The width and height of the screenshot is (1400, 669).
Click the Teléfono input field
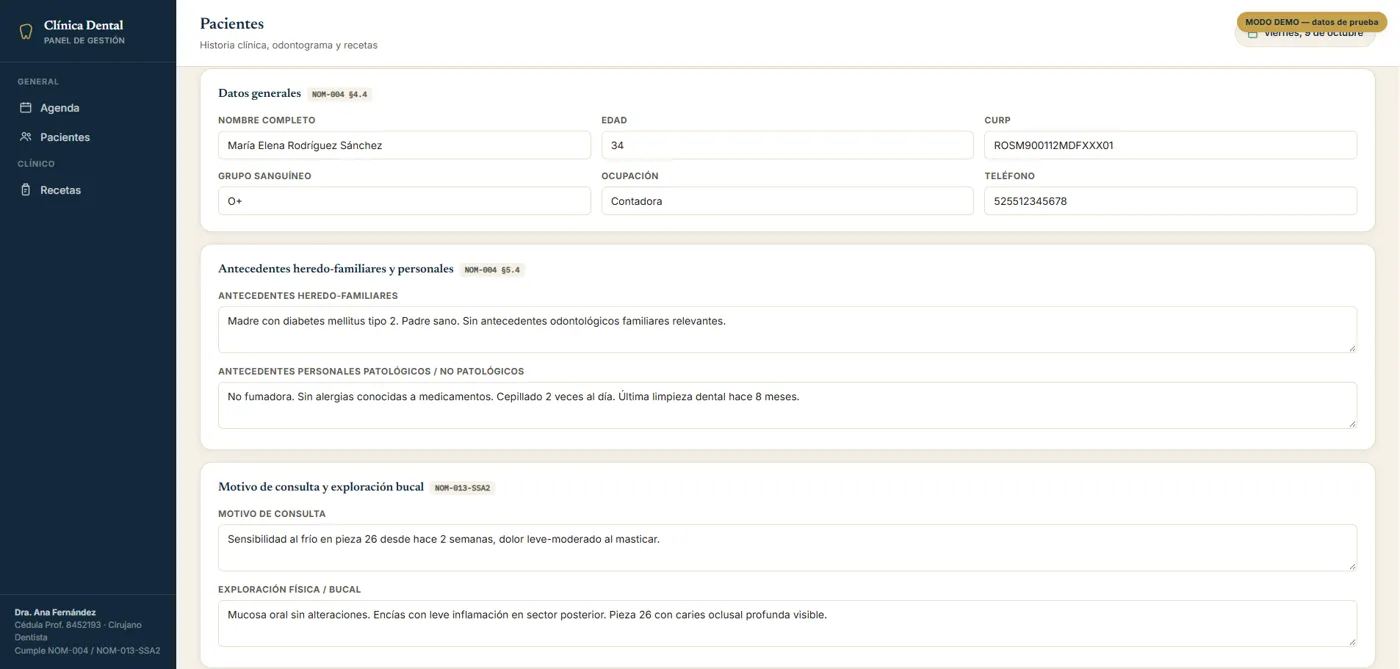coord(1170,201)
